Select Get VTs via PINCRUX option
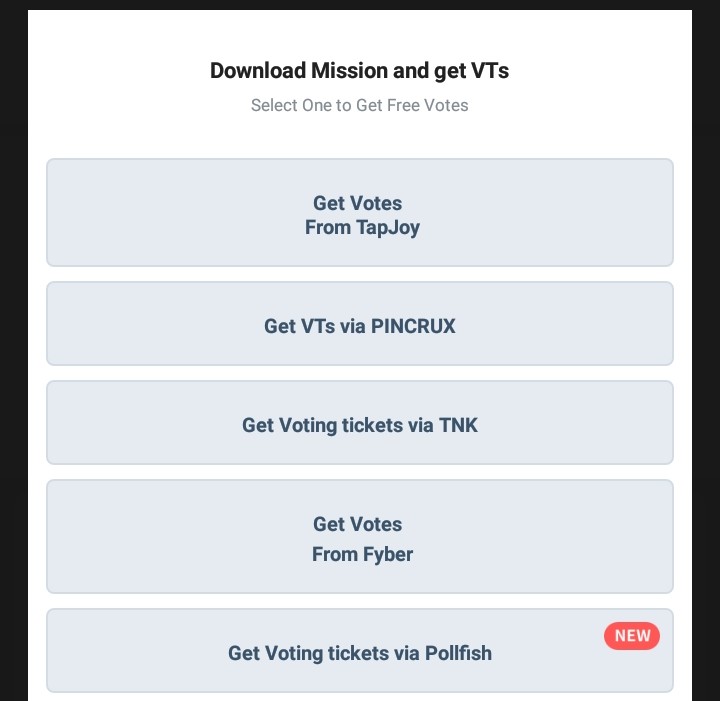 tap(360, 324)
